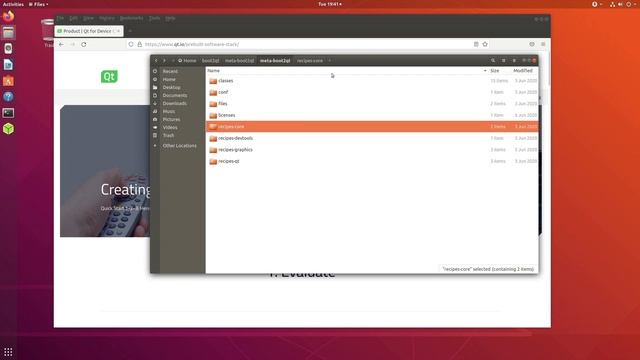Open the Firefox File menu
Viewport: 640px width, 360px height.
[60, 18]
